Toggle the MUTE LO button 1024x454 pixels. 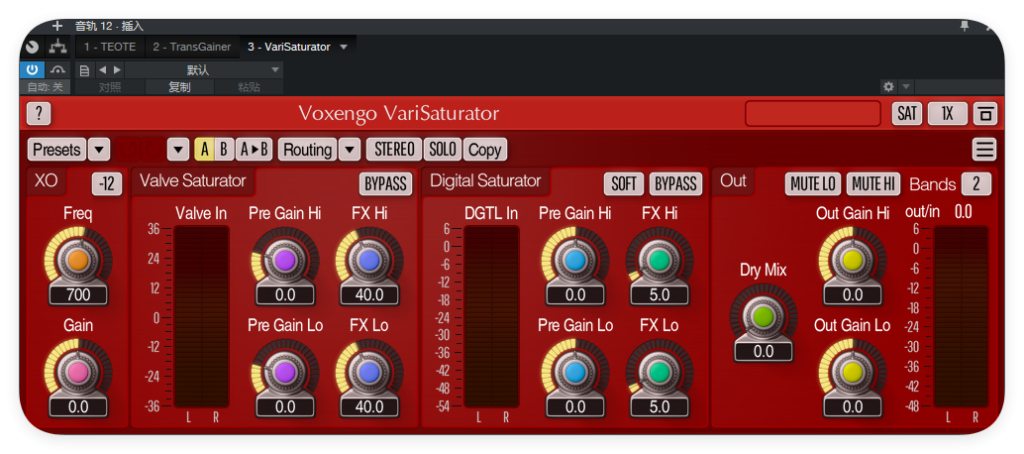[813, 184]
